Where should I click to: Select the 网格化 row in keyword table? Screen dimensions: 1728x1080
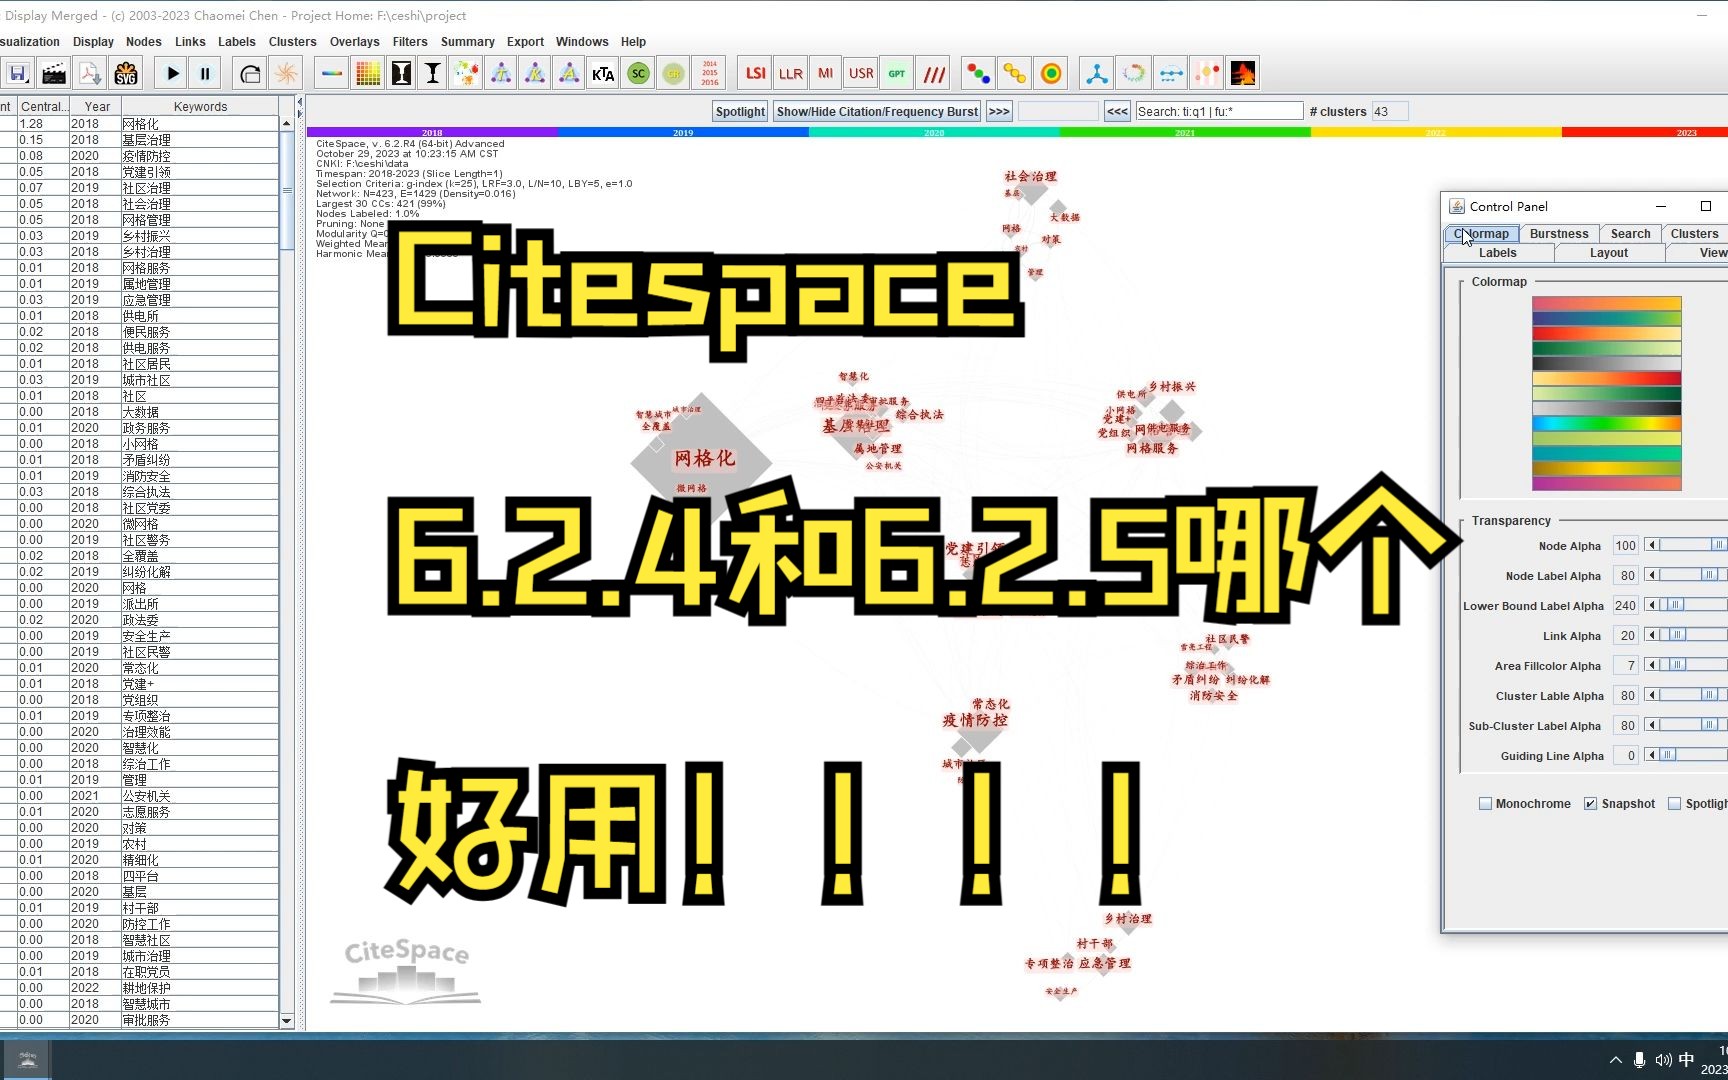coord(140,124)
